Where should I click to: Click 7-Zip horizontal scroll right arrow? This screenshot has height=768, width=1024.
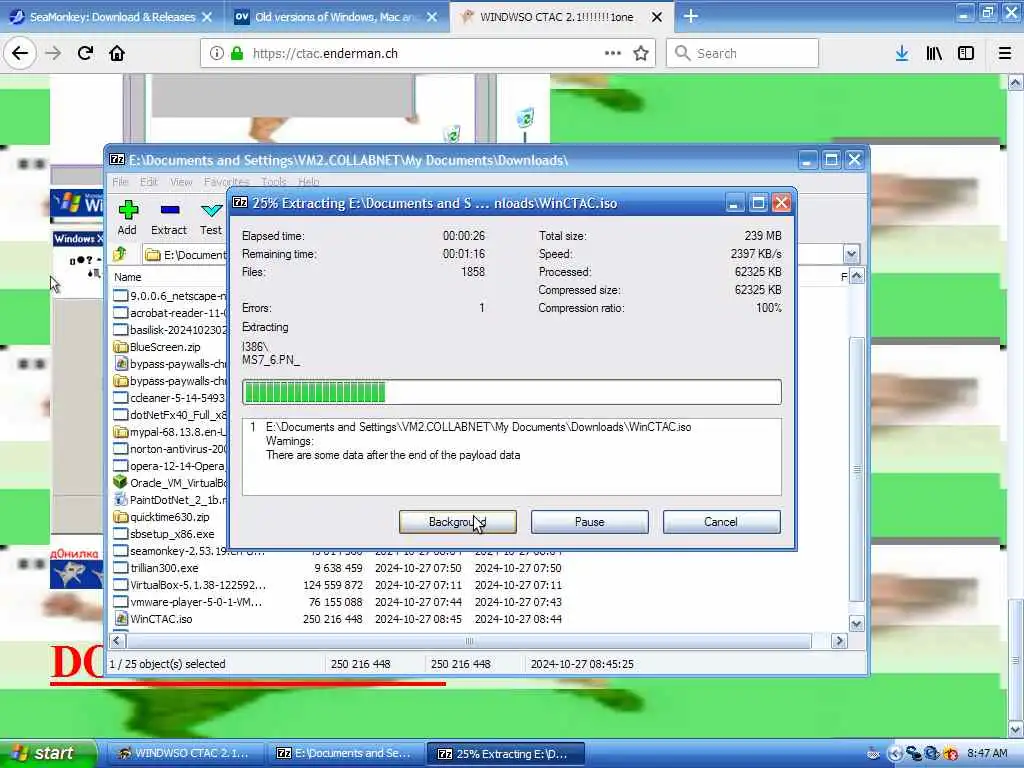pos(839,641)
